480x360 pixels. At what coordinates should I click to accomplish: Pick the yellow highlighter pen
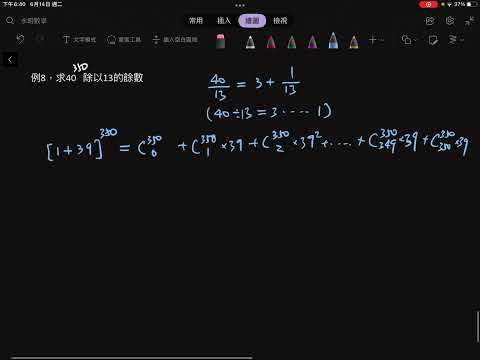click(354, 42)
